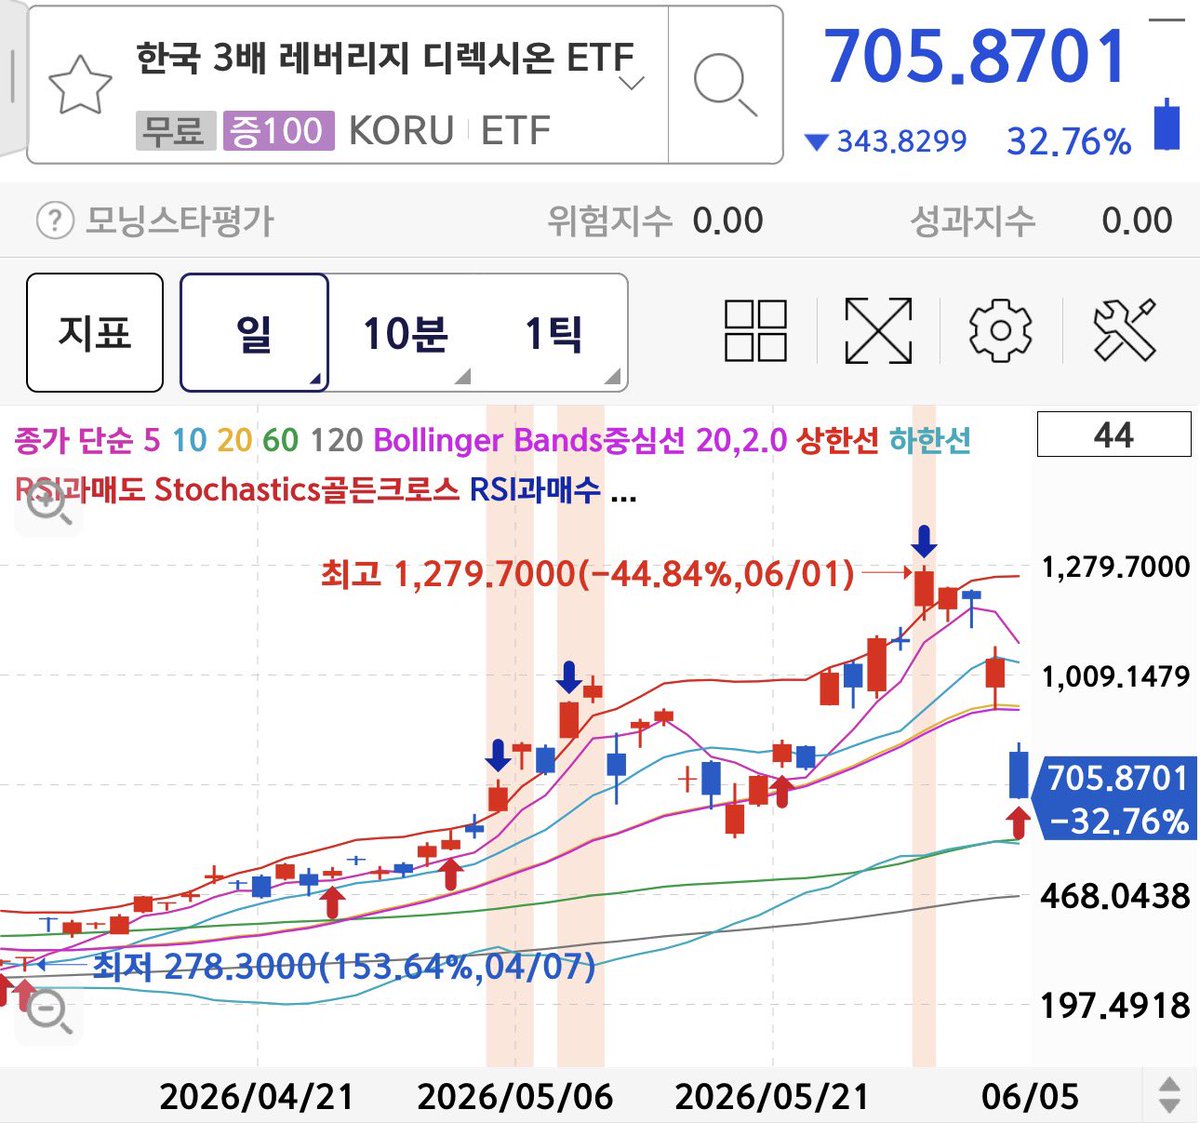Click the 468.0438 price axis label
Screen dimensions: 1200x1123
[1116, 896]
